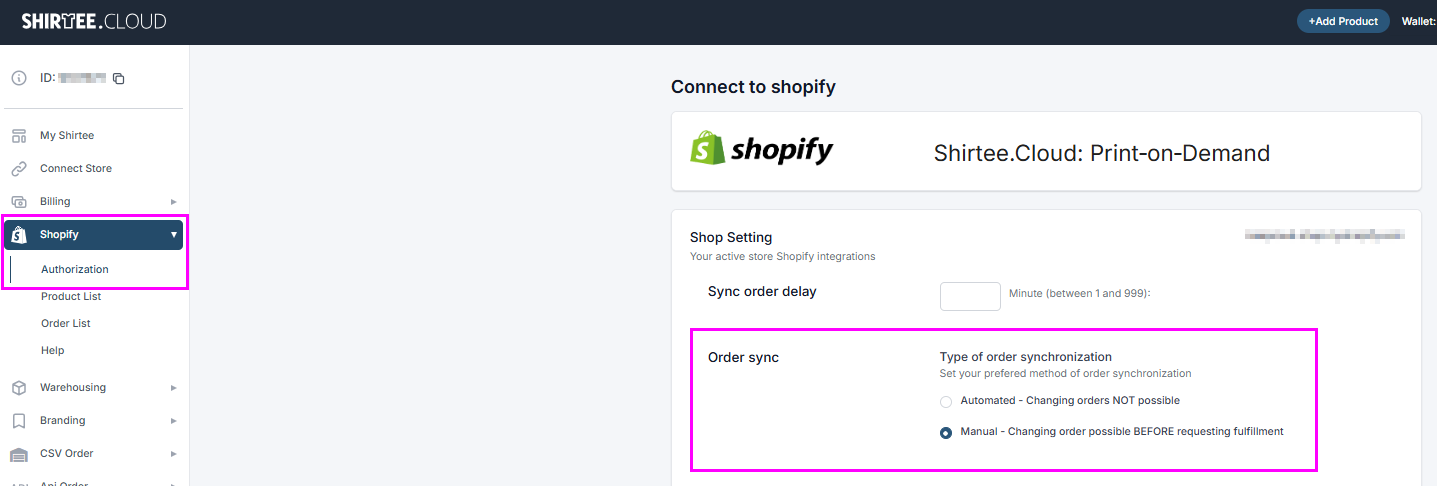
Task: Click the CSV Order icon
Action: pyautogui.click(x=18, y=454)
